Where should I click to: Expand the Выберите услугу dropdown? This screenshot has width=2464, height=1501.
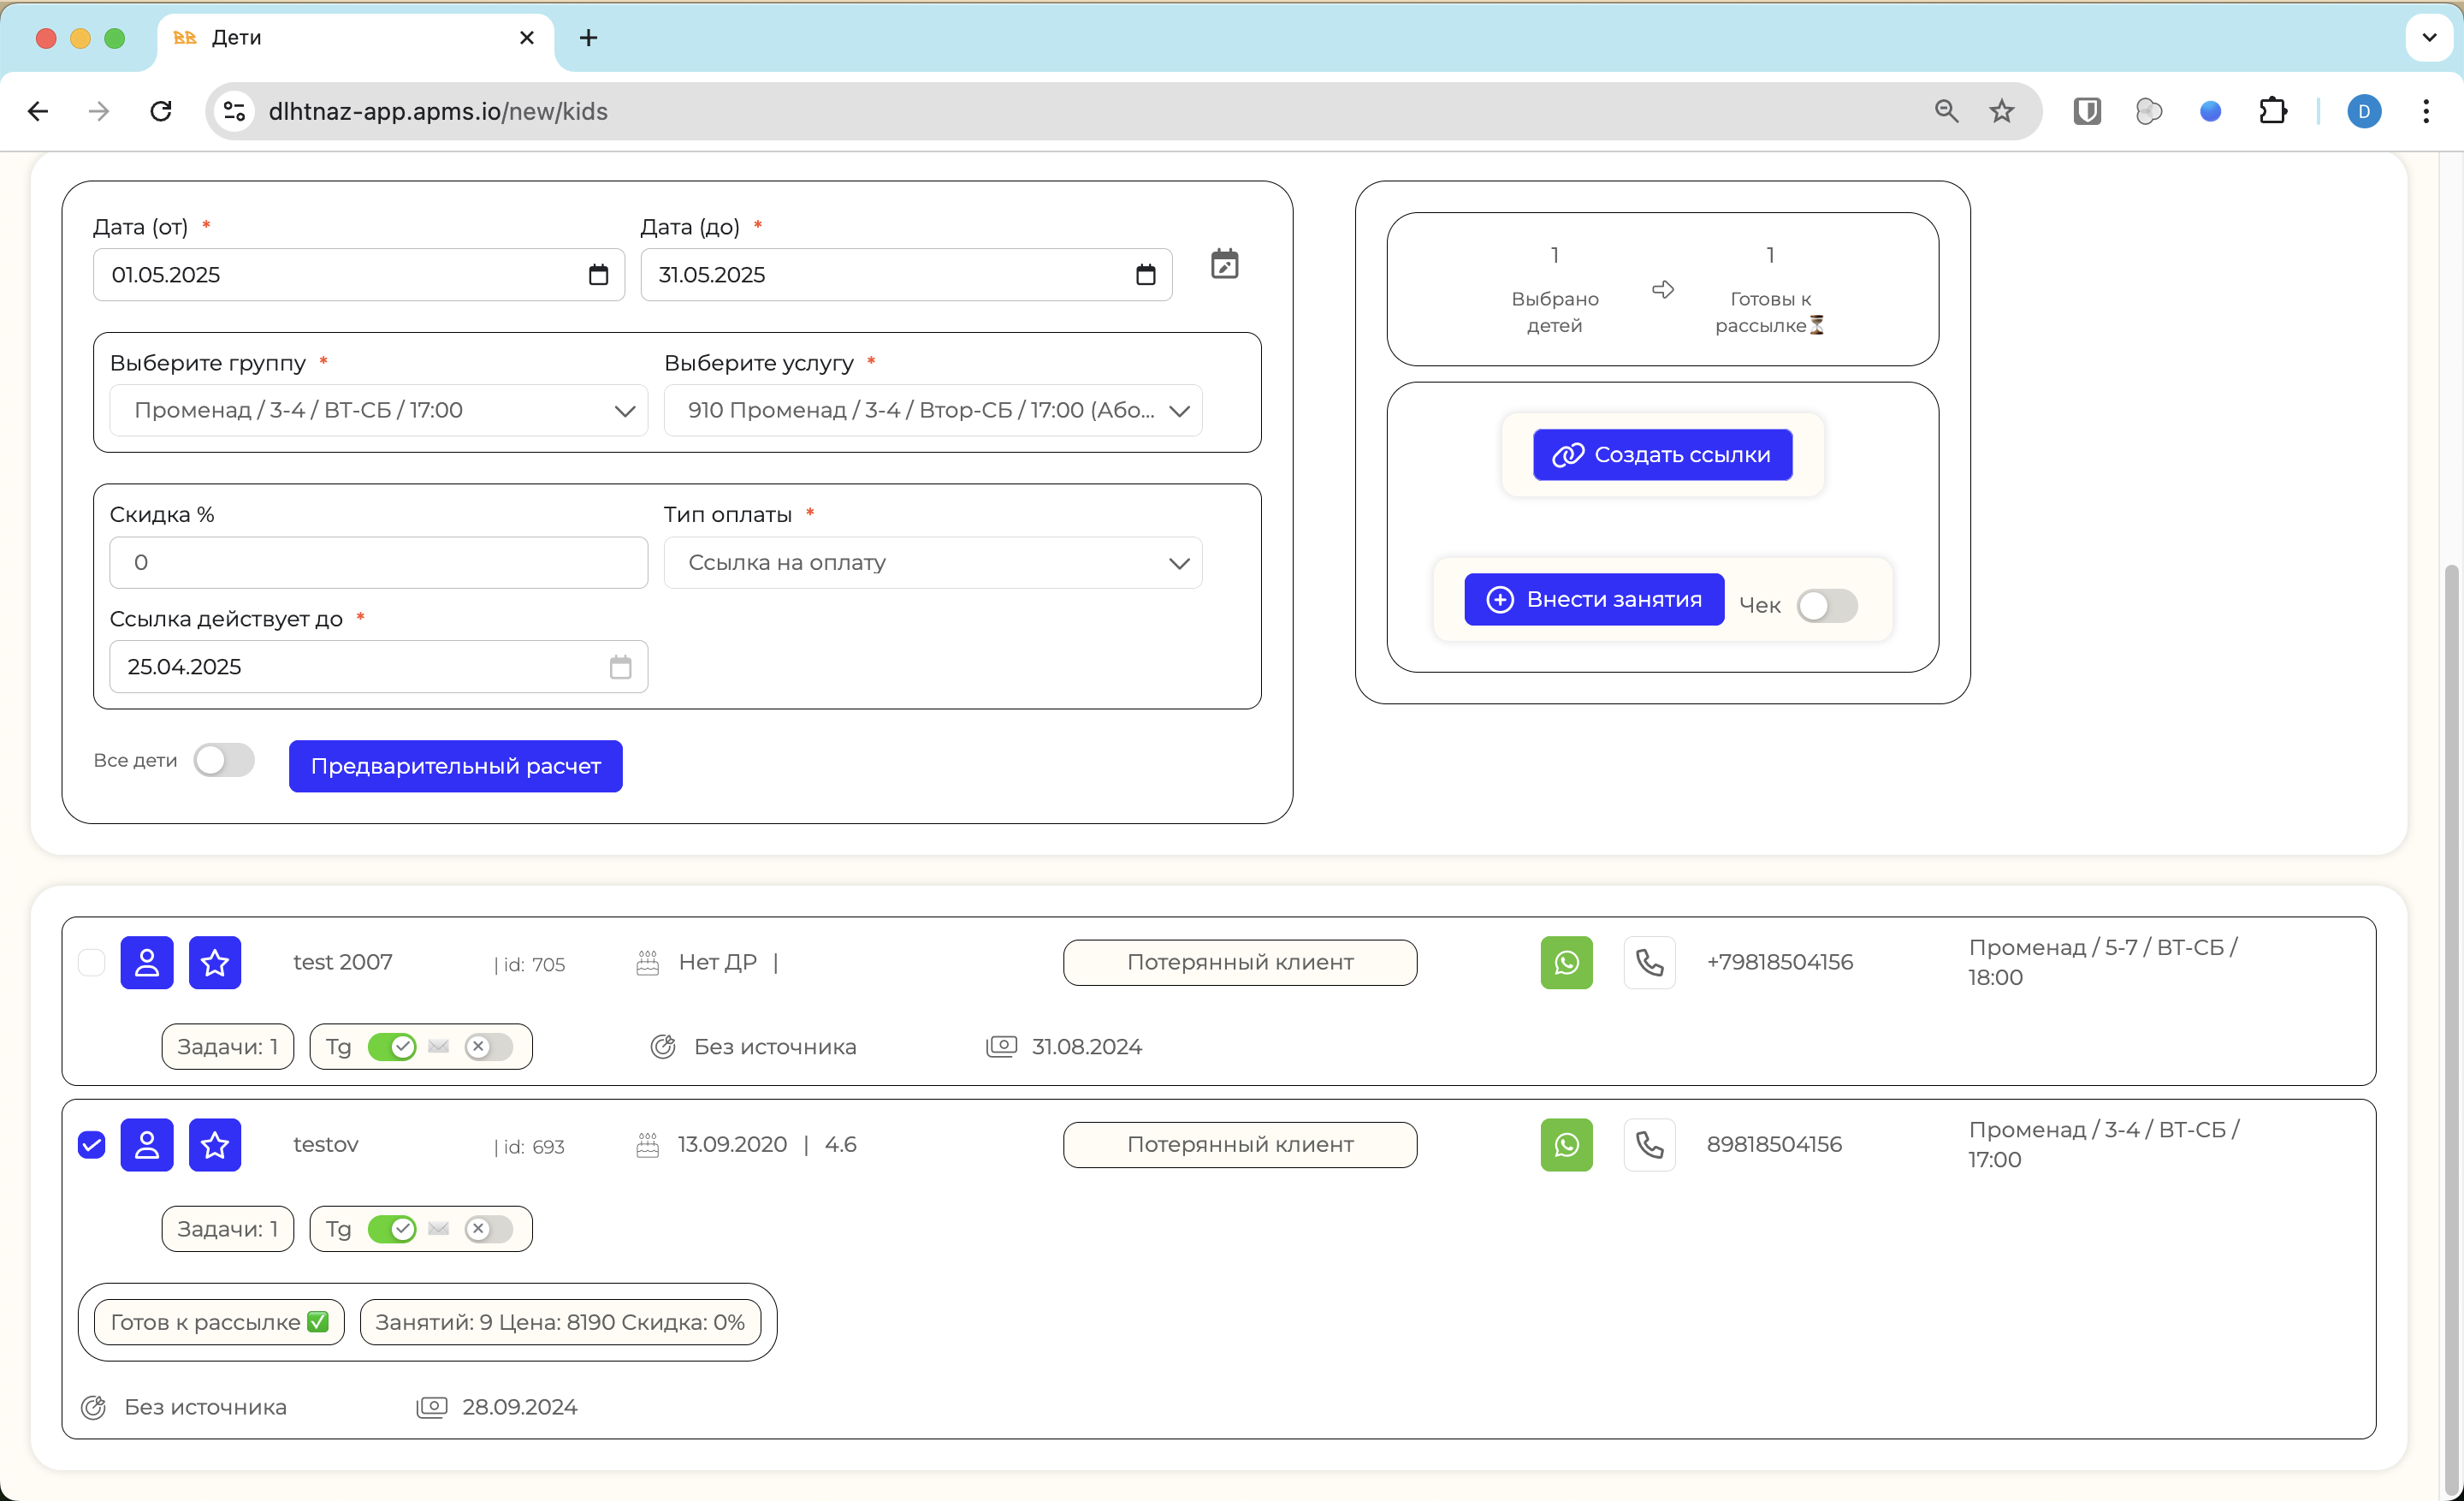[933, 410]
